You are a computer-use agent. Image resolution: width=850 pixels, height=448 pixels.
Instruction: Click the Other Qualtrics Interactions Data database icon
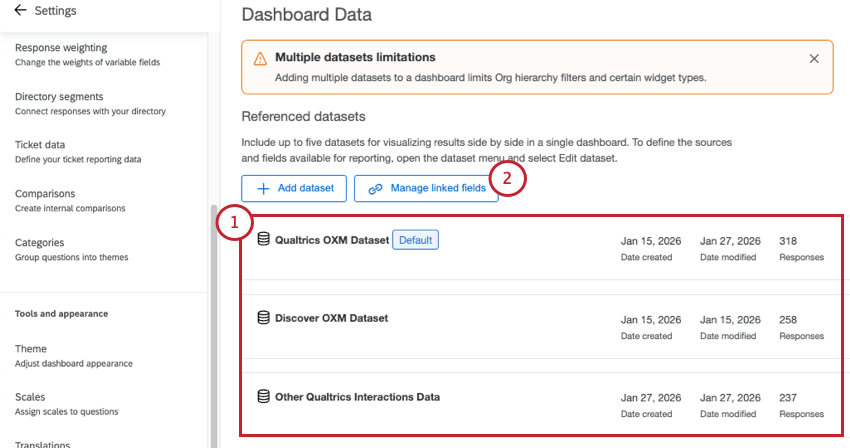coord(264,397)
